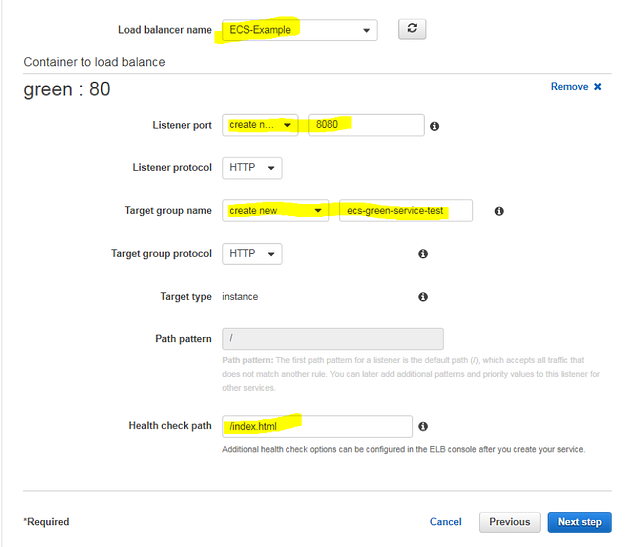640x547 pixels.
Task: Click the Remove link for green container
Action: [x=569, y=87]
